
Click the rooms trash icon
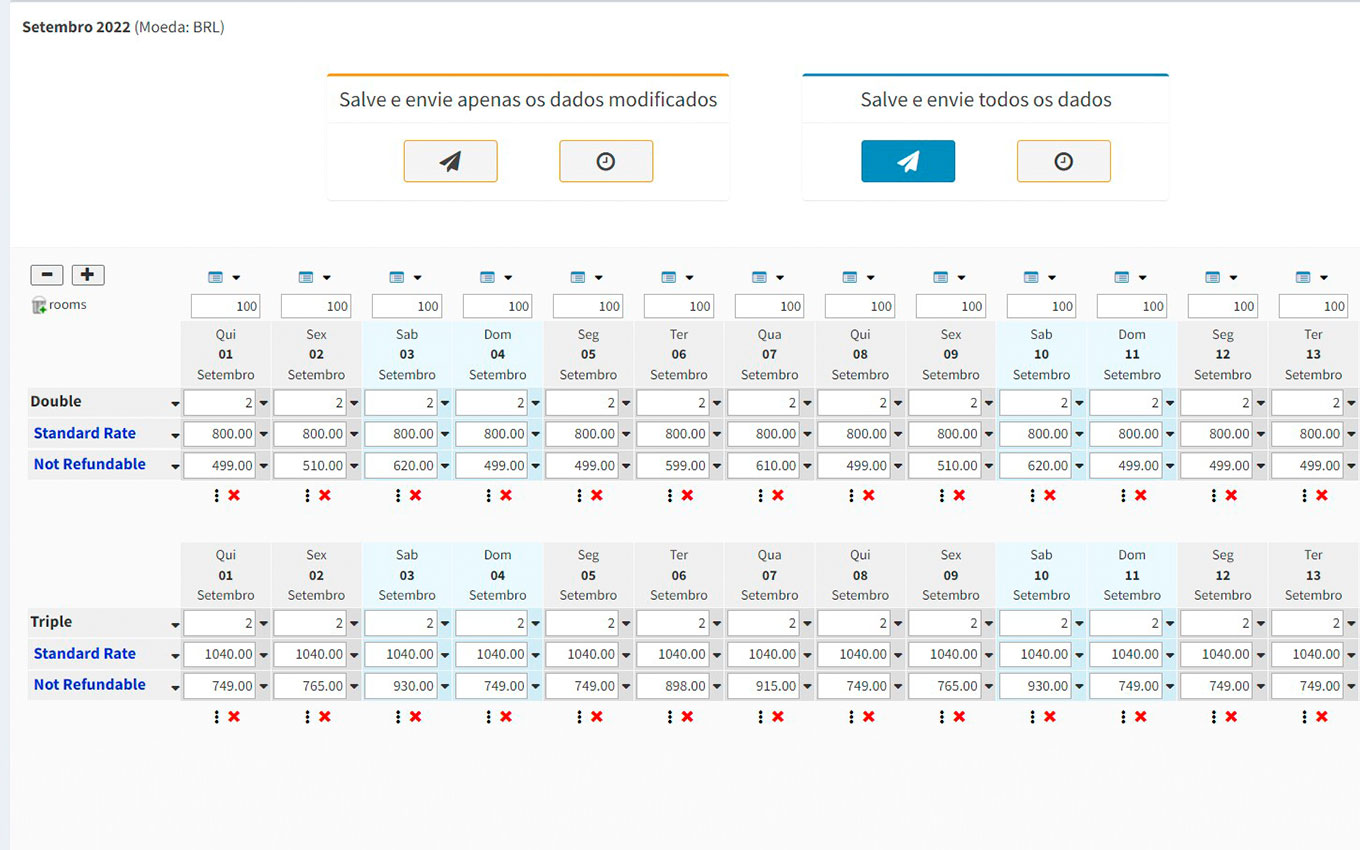coord(39,306)
